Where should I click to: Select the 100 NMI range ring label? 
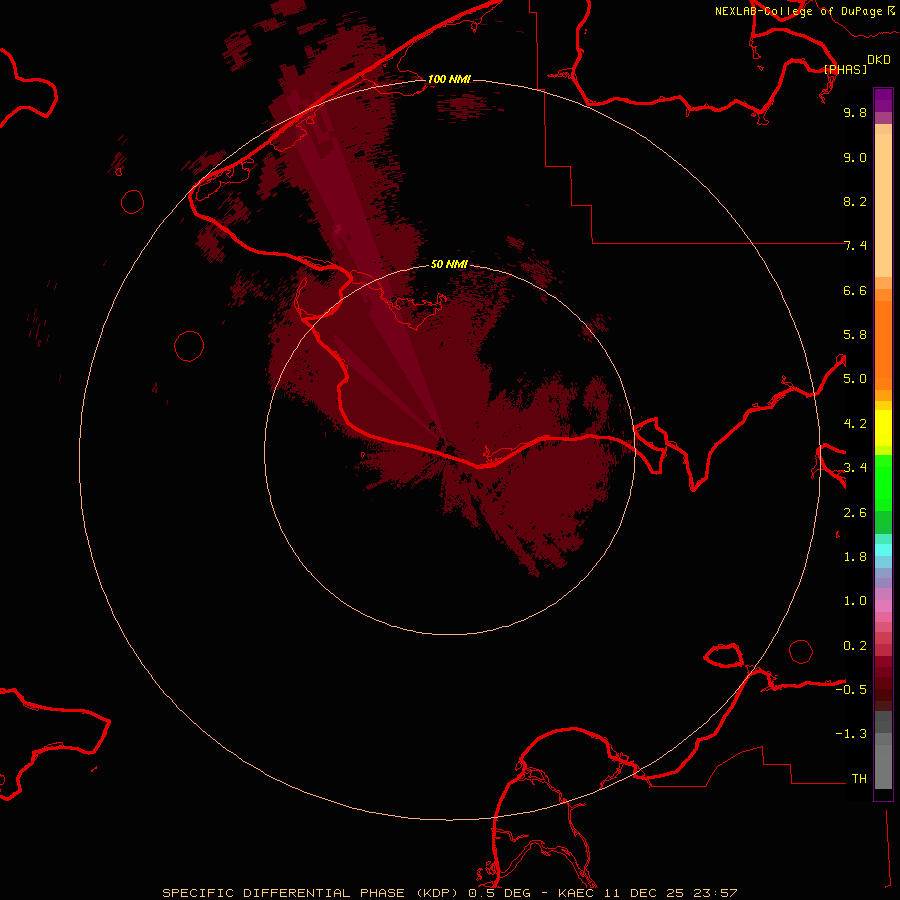(x=449, y=79)
